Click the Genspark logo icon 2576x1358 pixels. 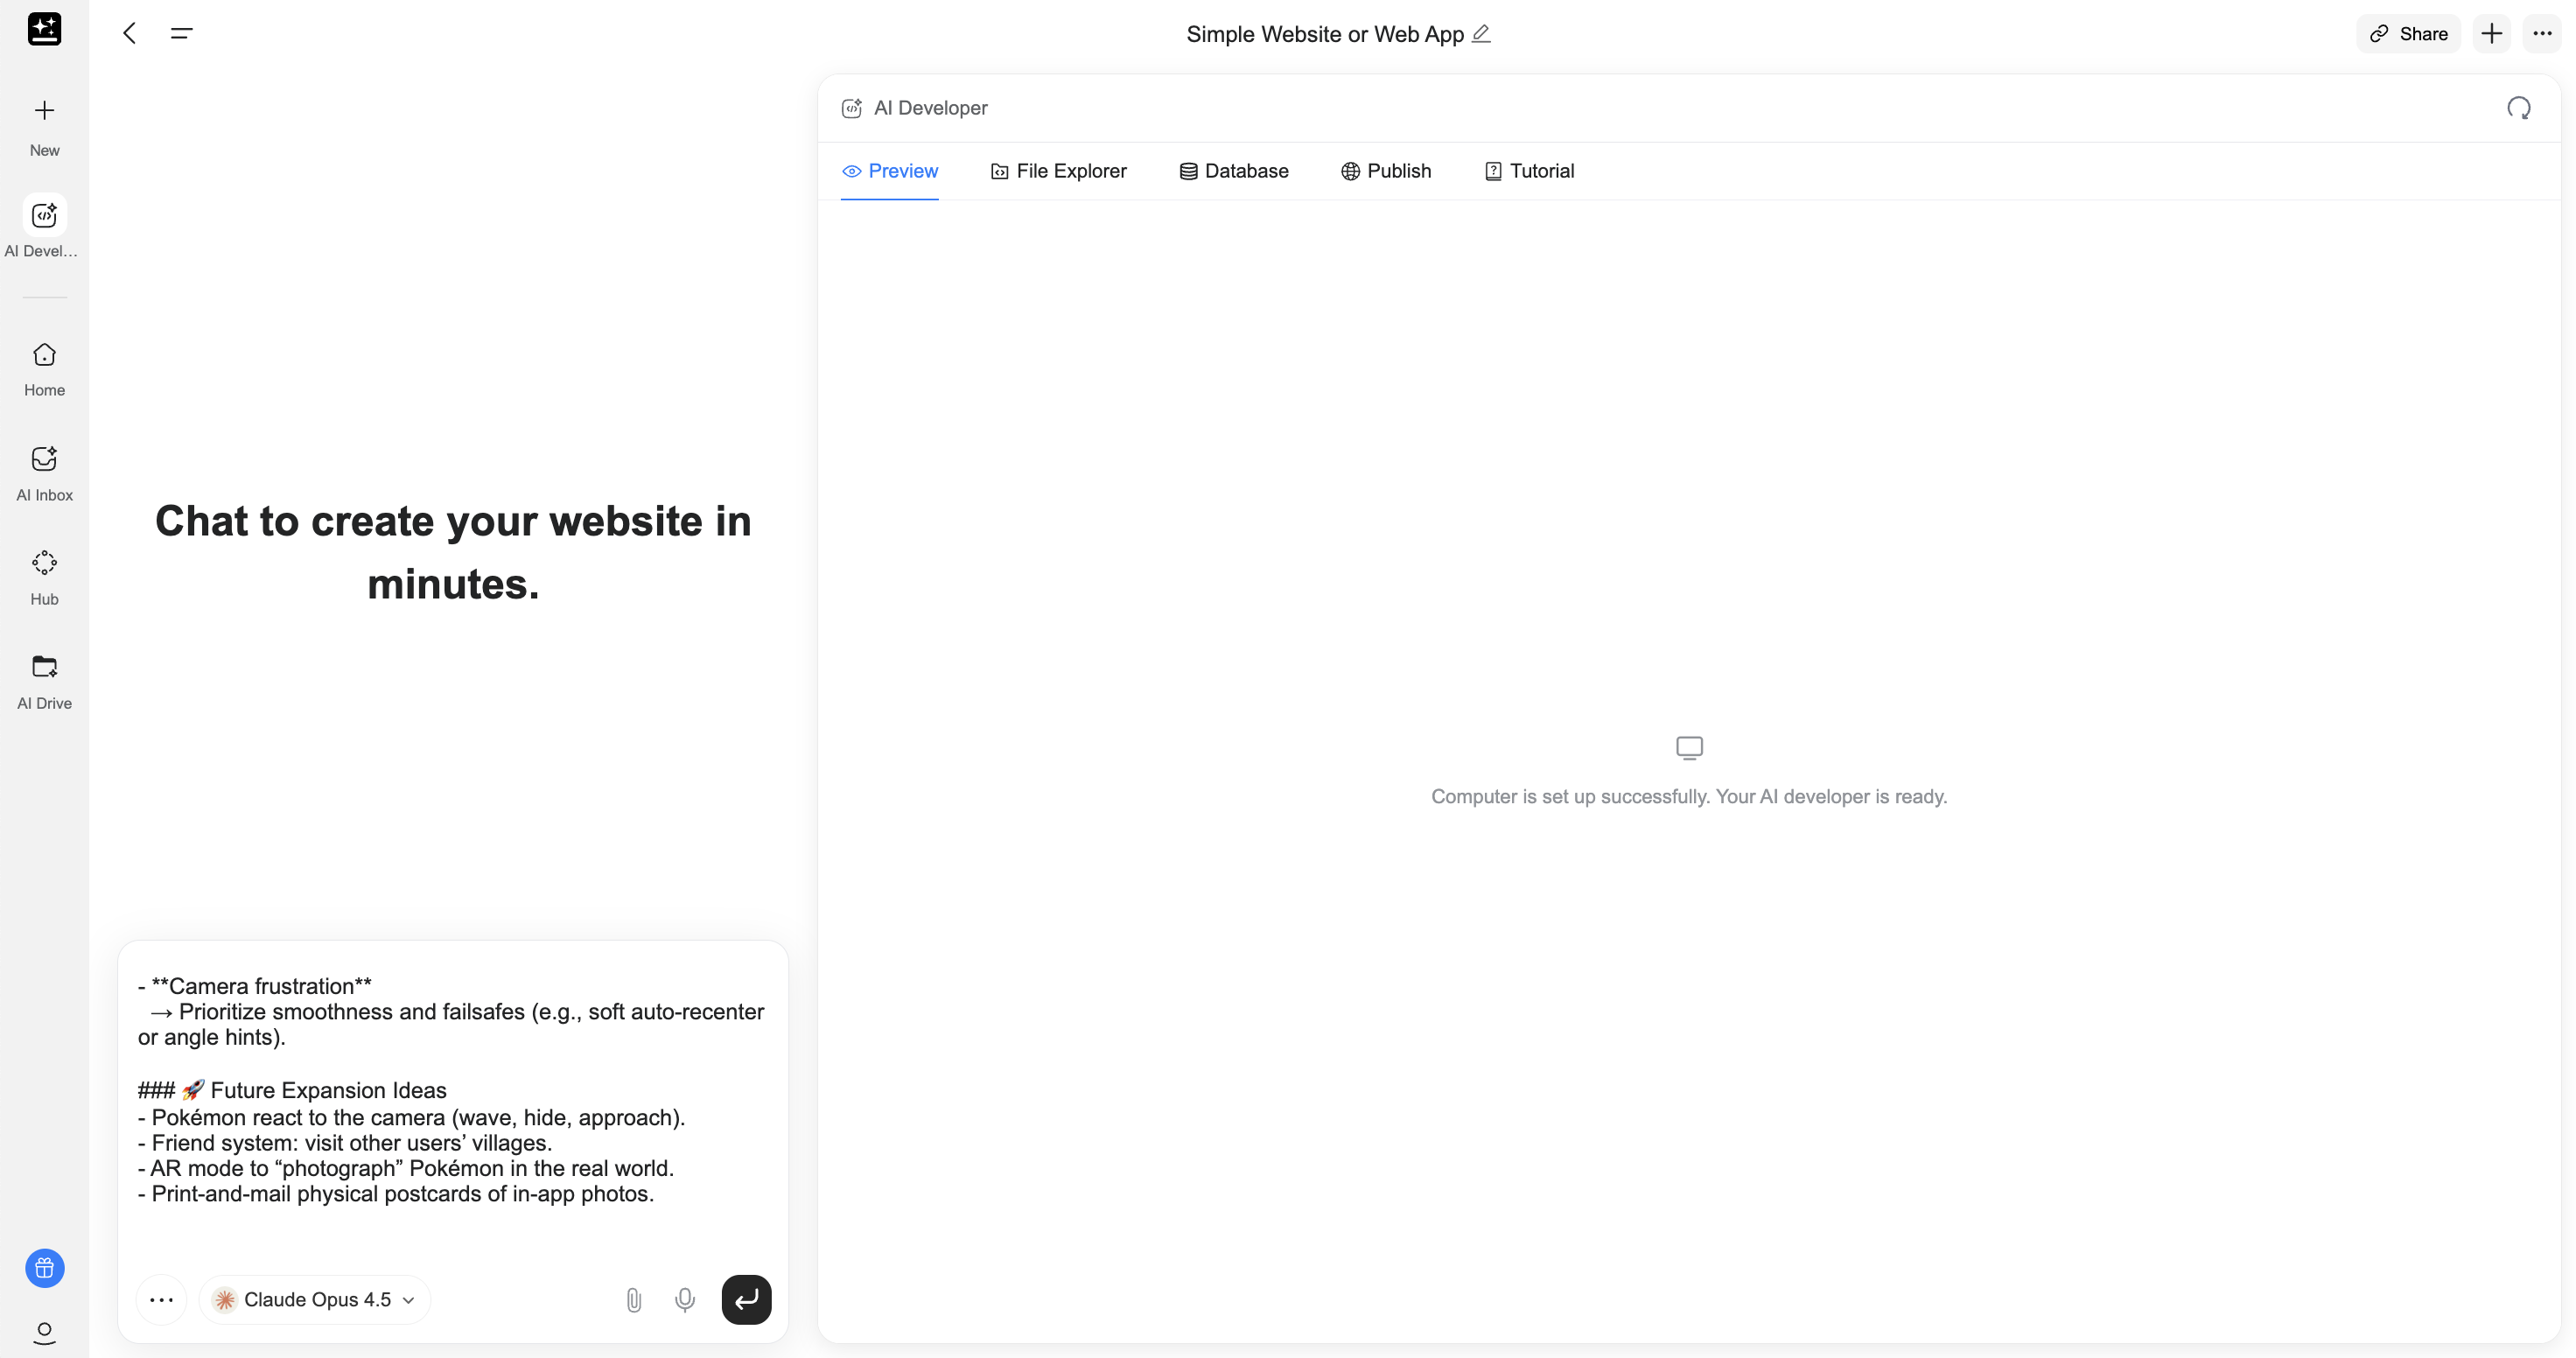click(x=44, y=29)
